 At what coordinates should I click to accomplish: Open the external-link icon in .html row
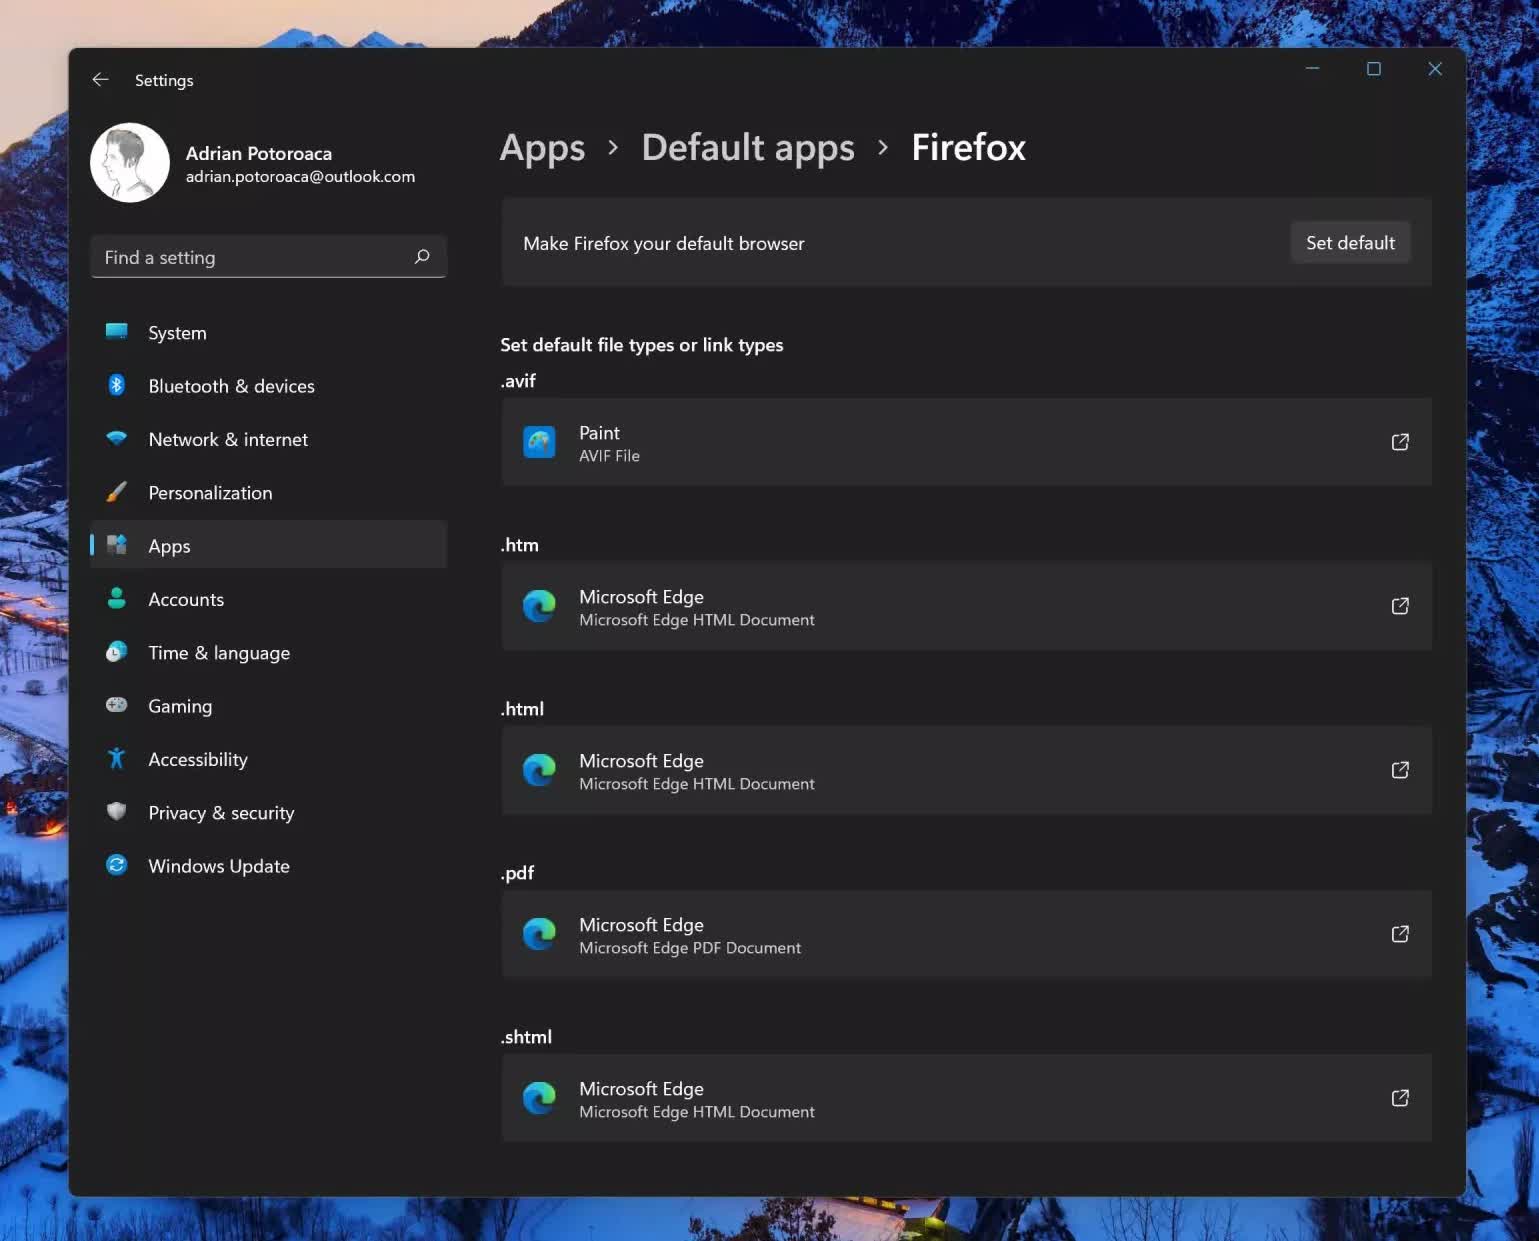[1400, 770]
